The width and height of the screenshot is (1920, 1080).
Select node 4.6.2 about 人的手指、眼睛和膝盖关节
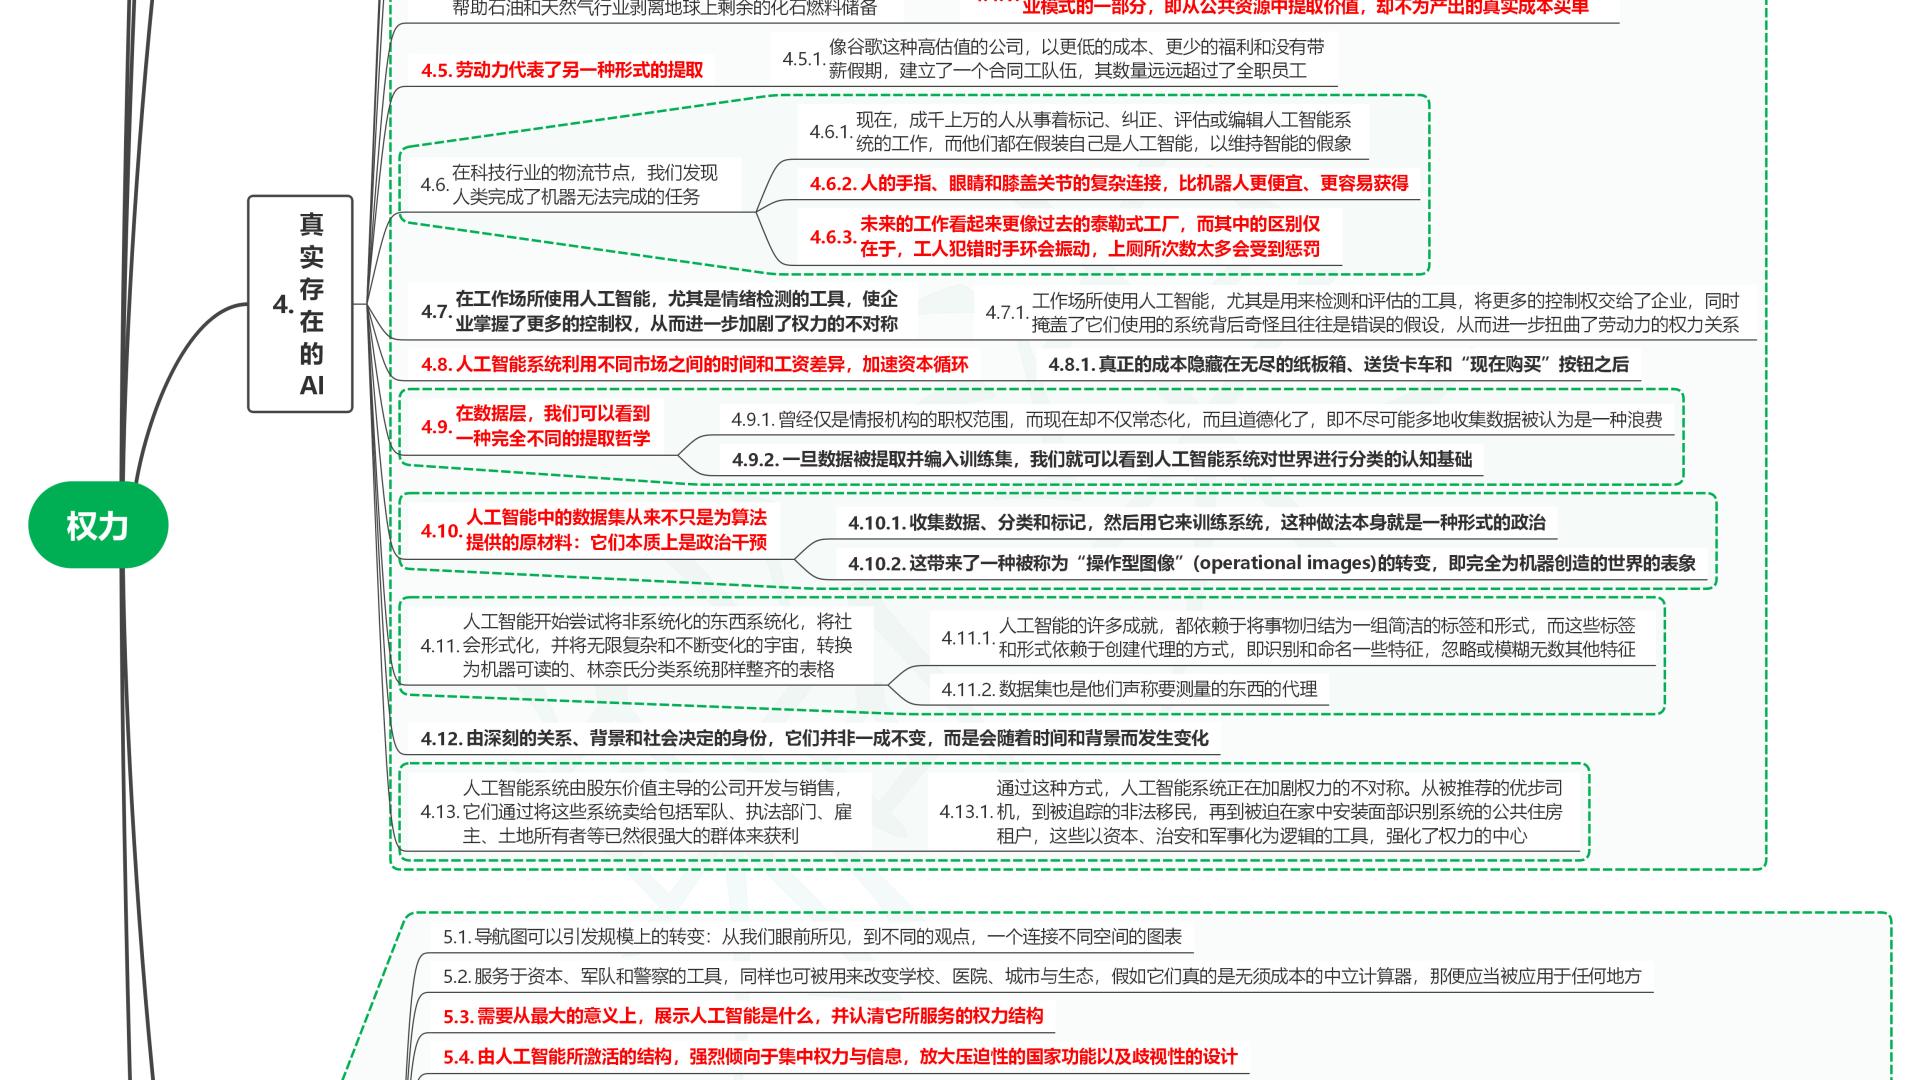[x=1108, y=183]
